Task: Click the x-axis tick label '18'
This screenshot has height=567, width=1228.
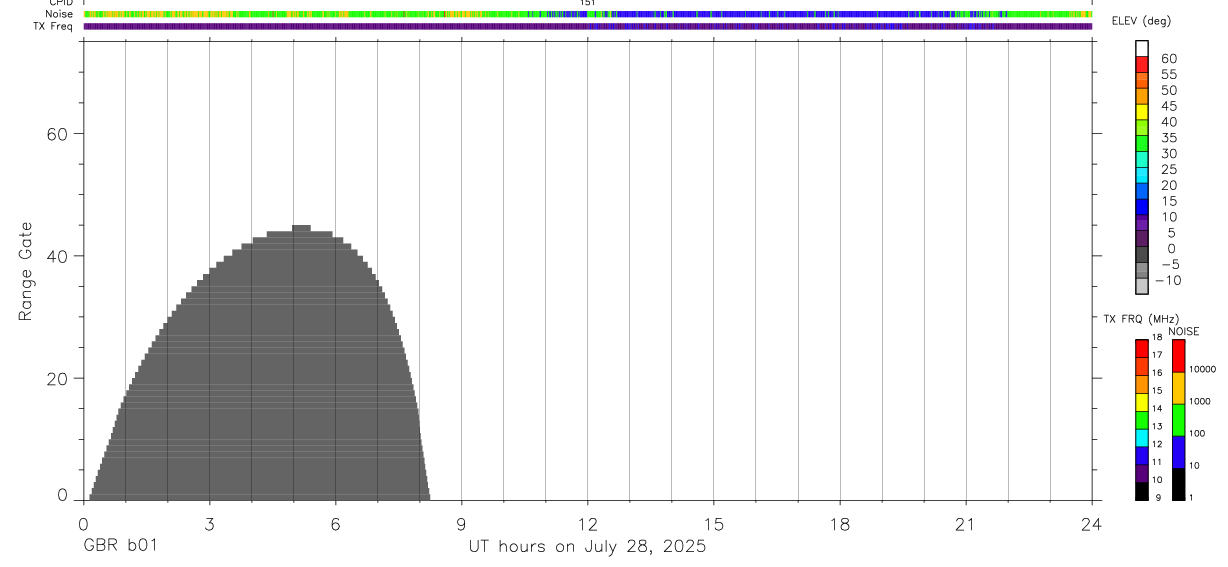Action: click(x=839, y=524)
